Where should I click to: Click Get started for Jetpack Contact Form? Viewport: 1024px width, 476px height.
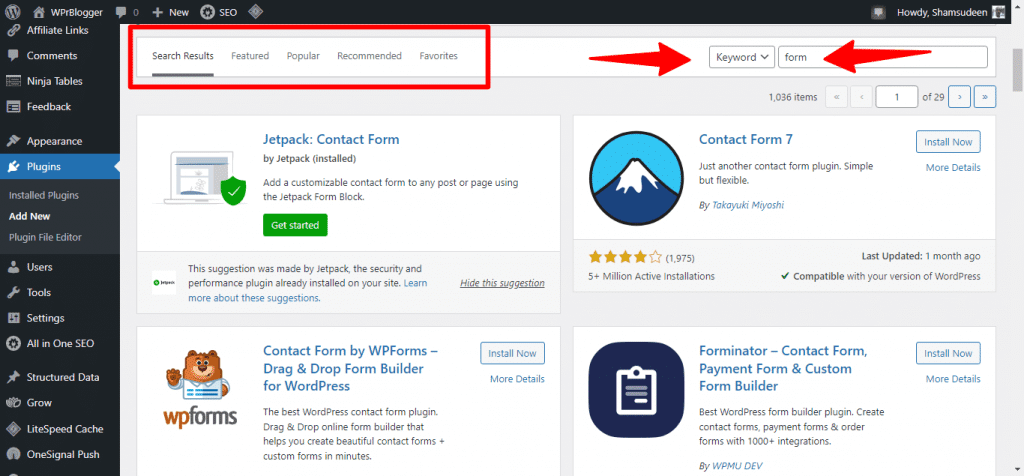295,225
